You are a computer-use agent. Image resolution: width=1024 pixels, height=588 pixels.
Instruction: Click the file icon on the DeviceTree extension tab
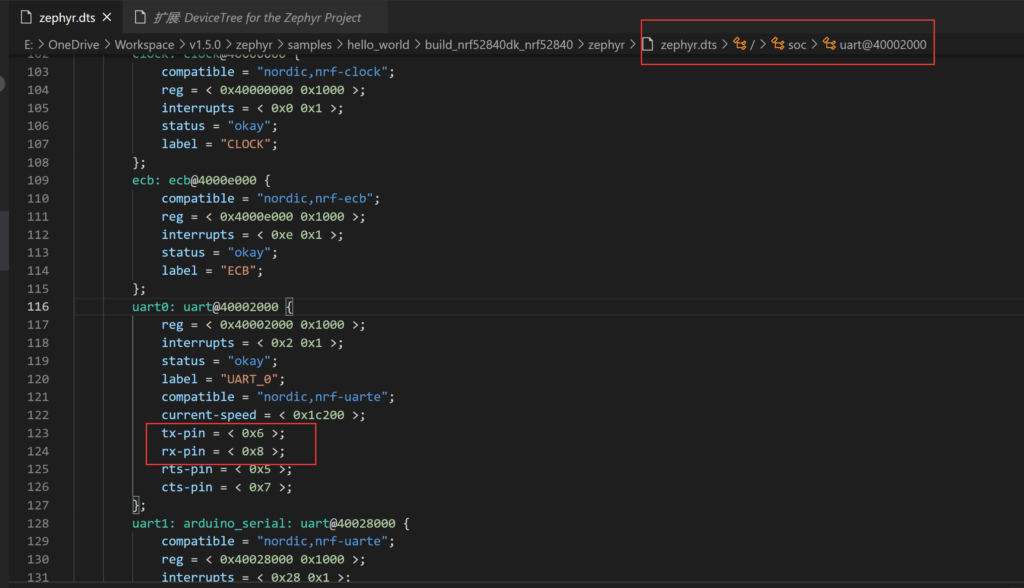(x=140, y=18)
